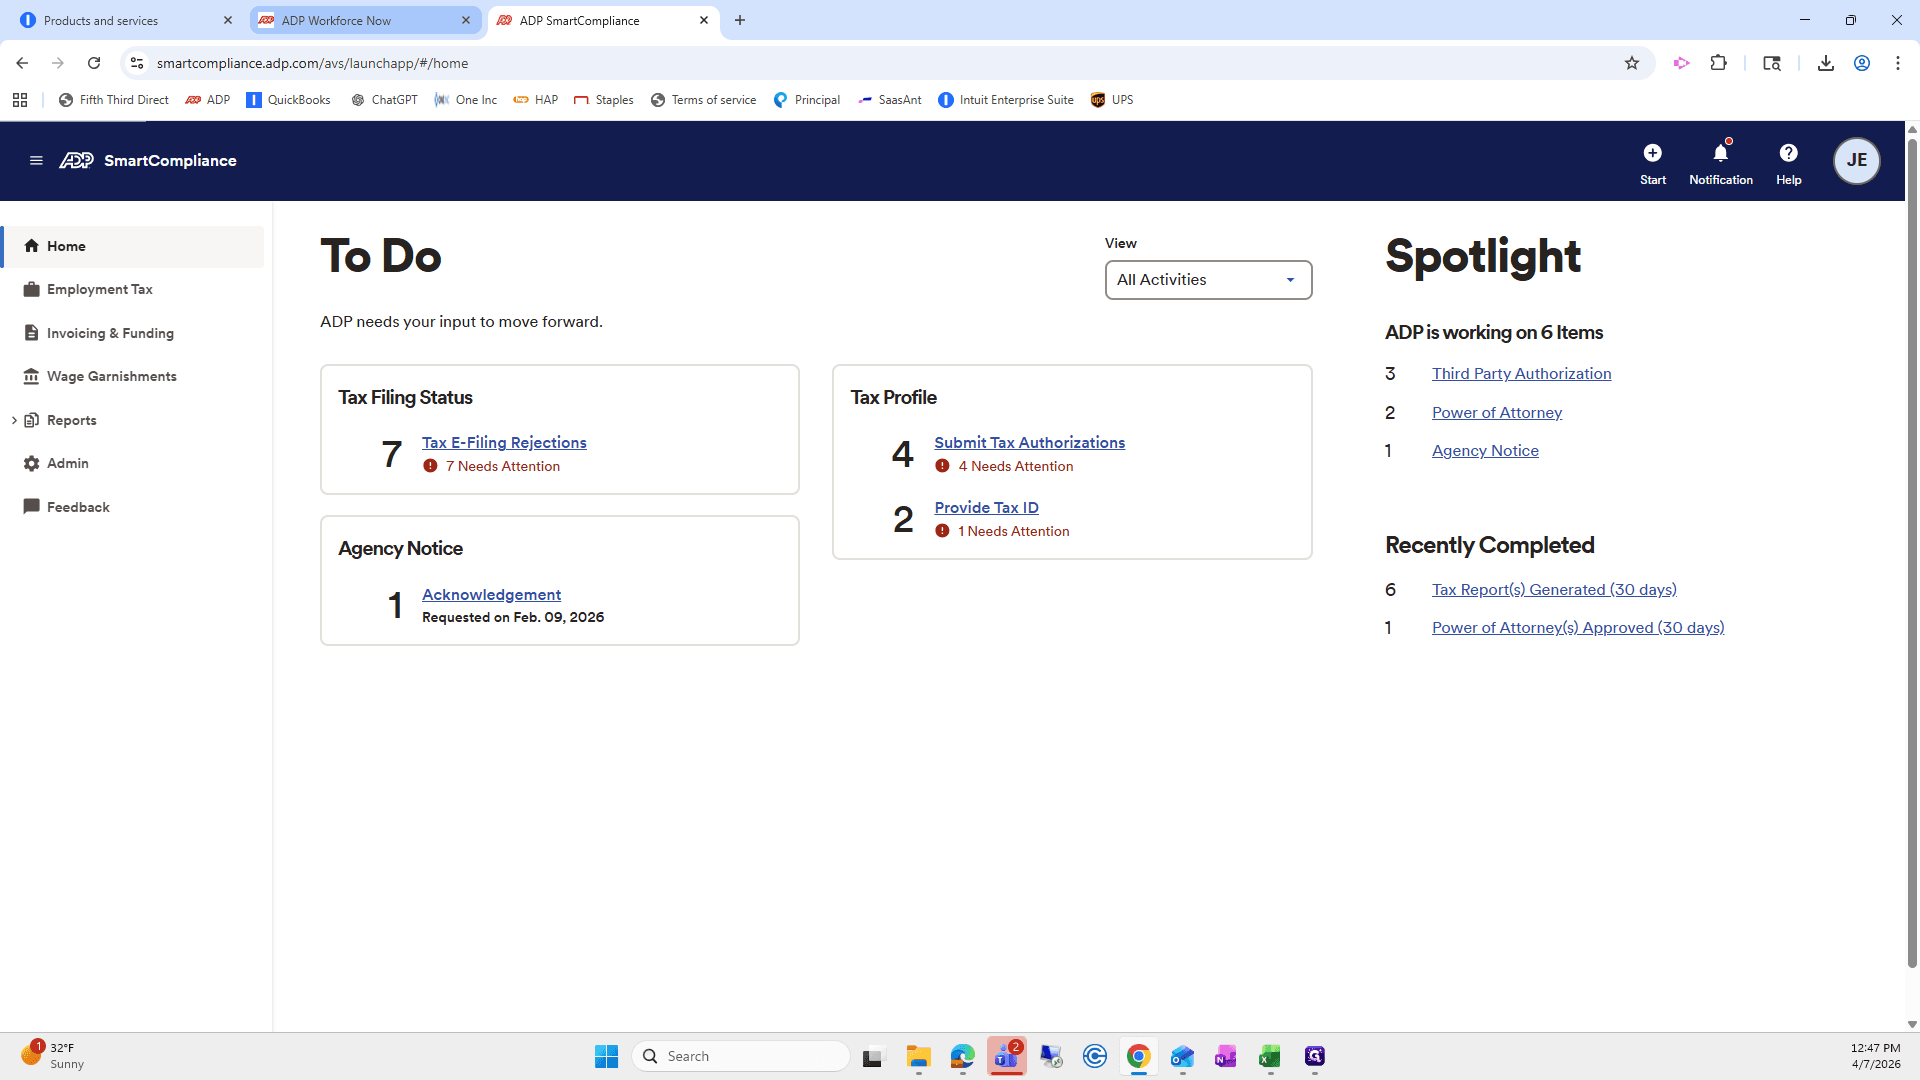Open Tax E-Filing Rejections link
This screenshot has height=1080, width=1920.
pos(504,442)
